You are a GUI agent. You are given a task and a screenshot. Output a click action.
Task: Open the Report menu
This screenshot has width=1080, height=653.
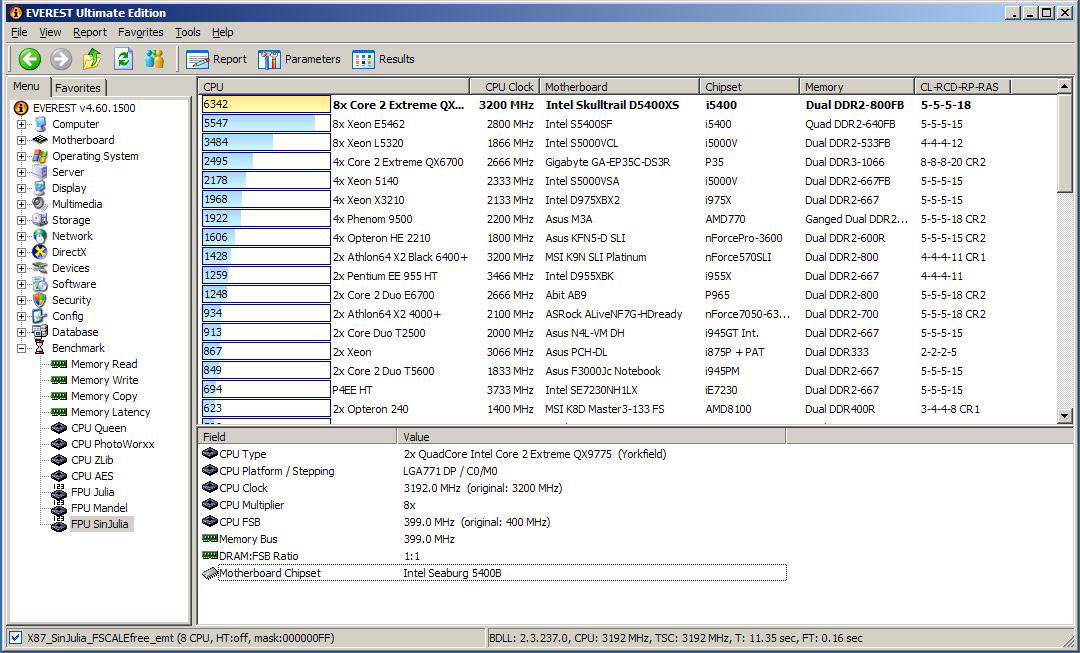click(90, 32)
